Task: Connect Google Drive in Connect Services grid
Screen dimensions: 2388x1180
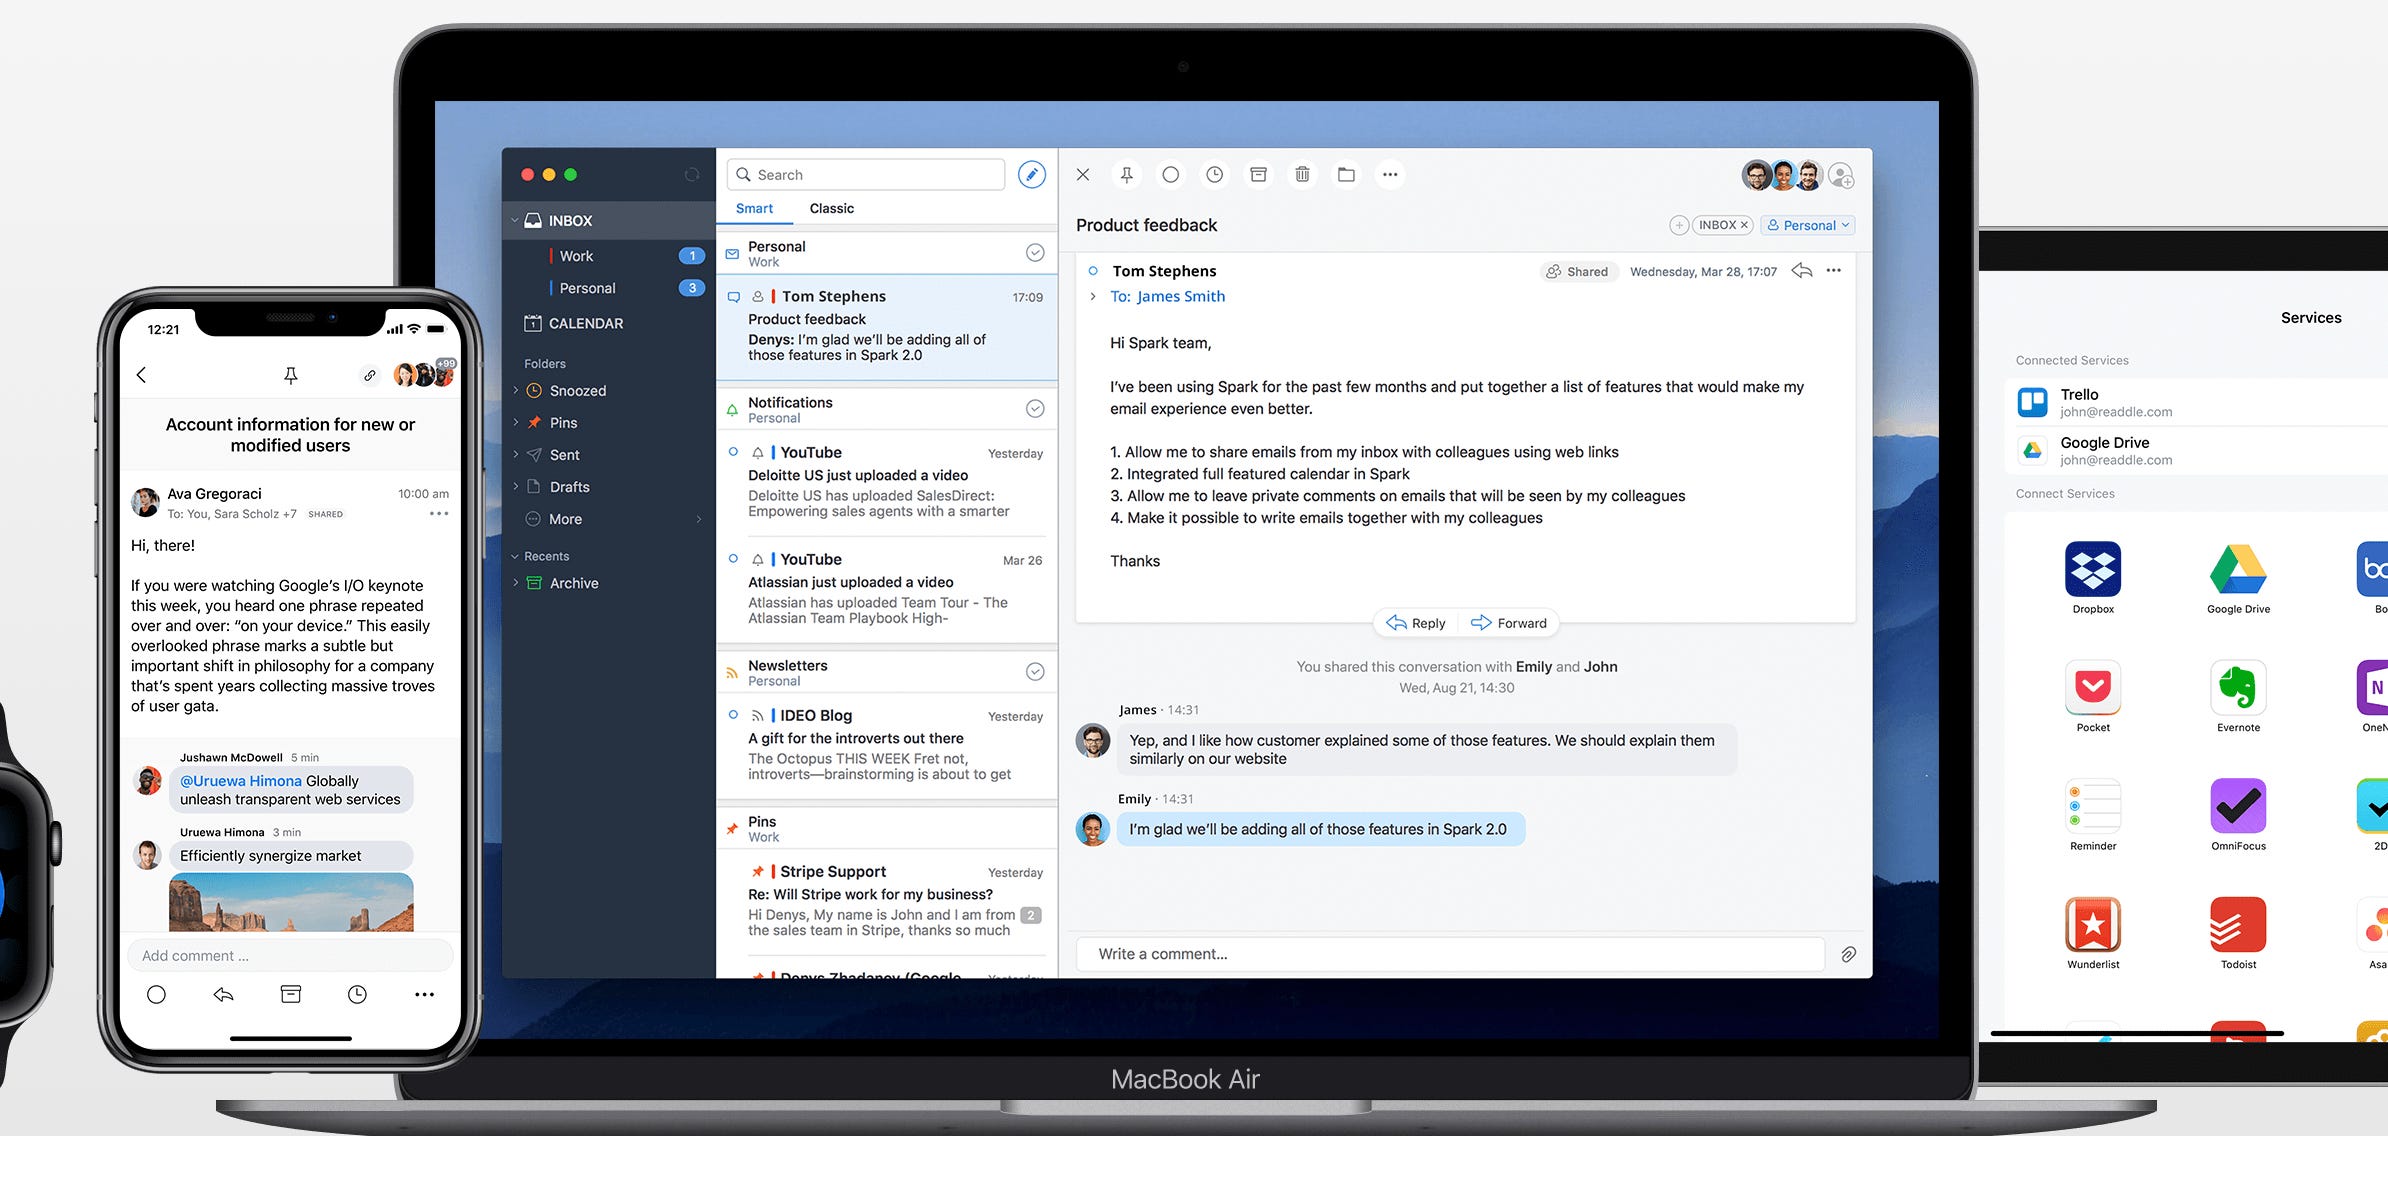Action: coord(2238,578)
